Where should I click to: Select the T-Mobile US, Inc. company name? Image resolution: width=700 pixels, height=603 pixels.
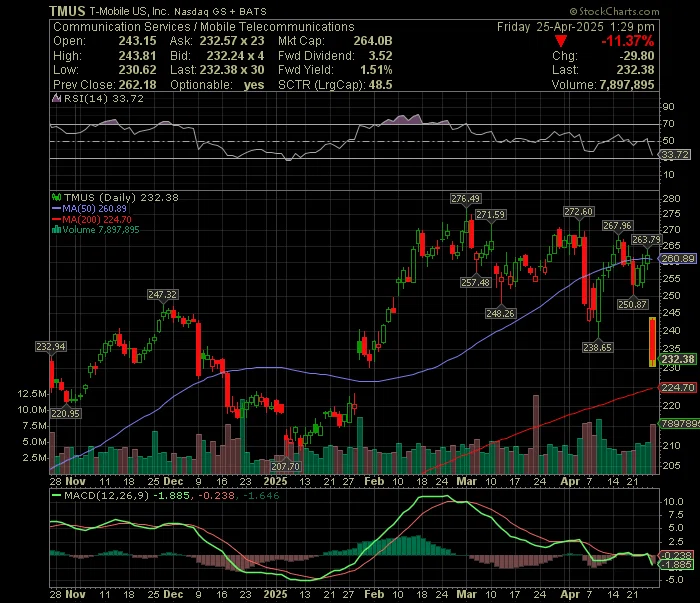(x=129, y=12)
